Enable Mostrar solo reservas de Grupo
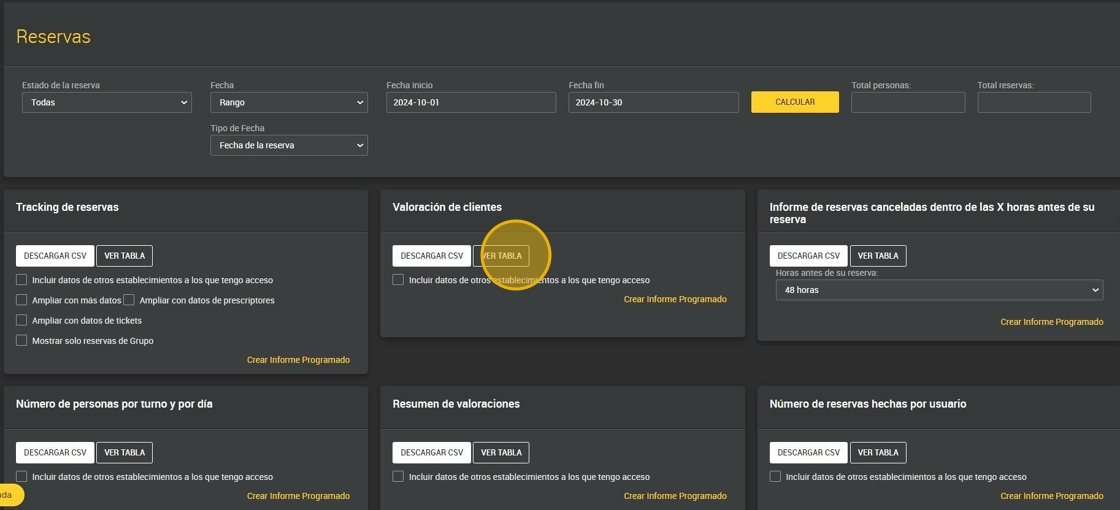This screenshot has height=510, width=1120. (x=22, y=340)
